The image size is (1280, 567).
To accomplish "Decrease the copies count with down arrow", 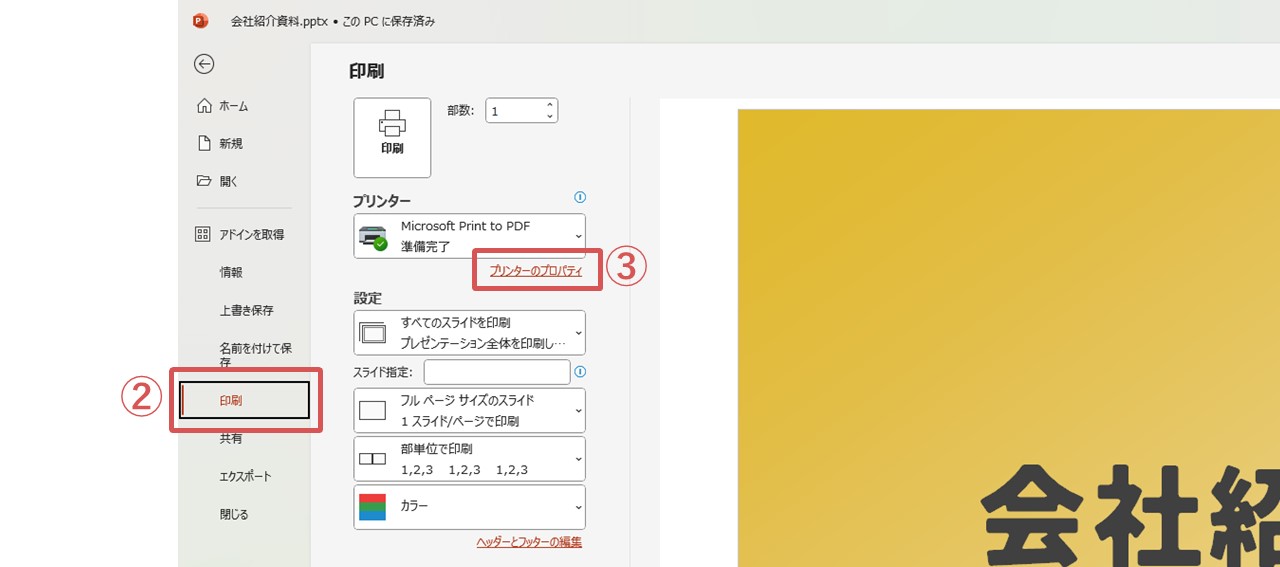I will (x=549, y=117).
